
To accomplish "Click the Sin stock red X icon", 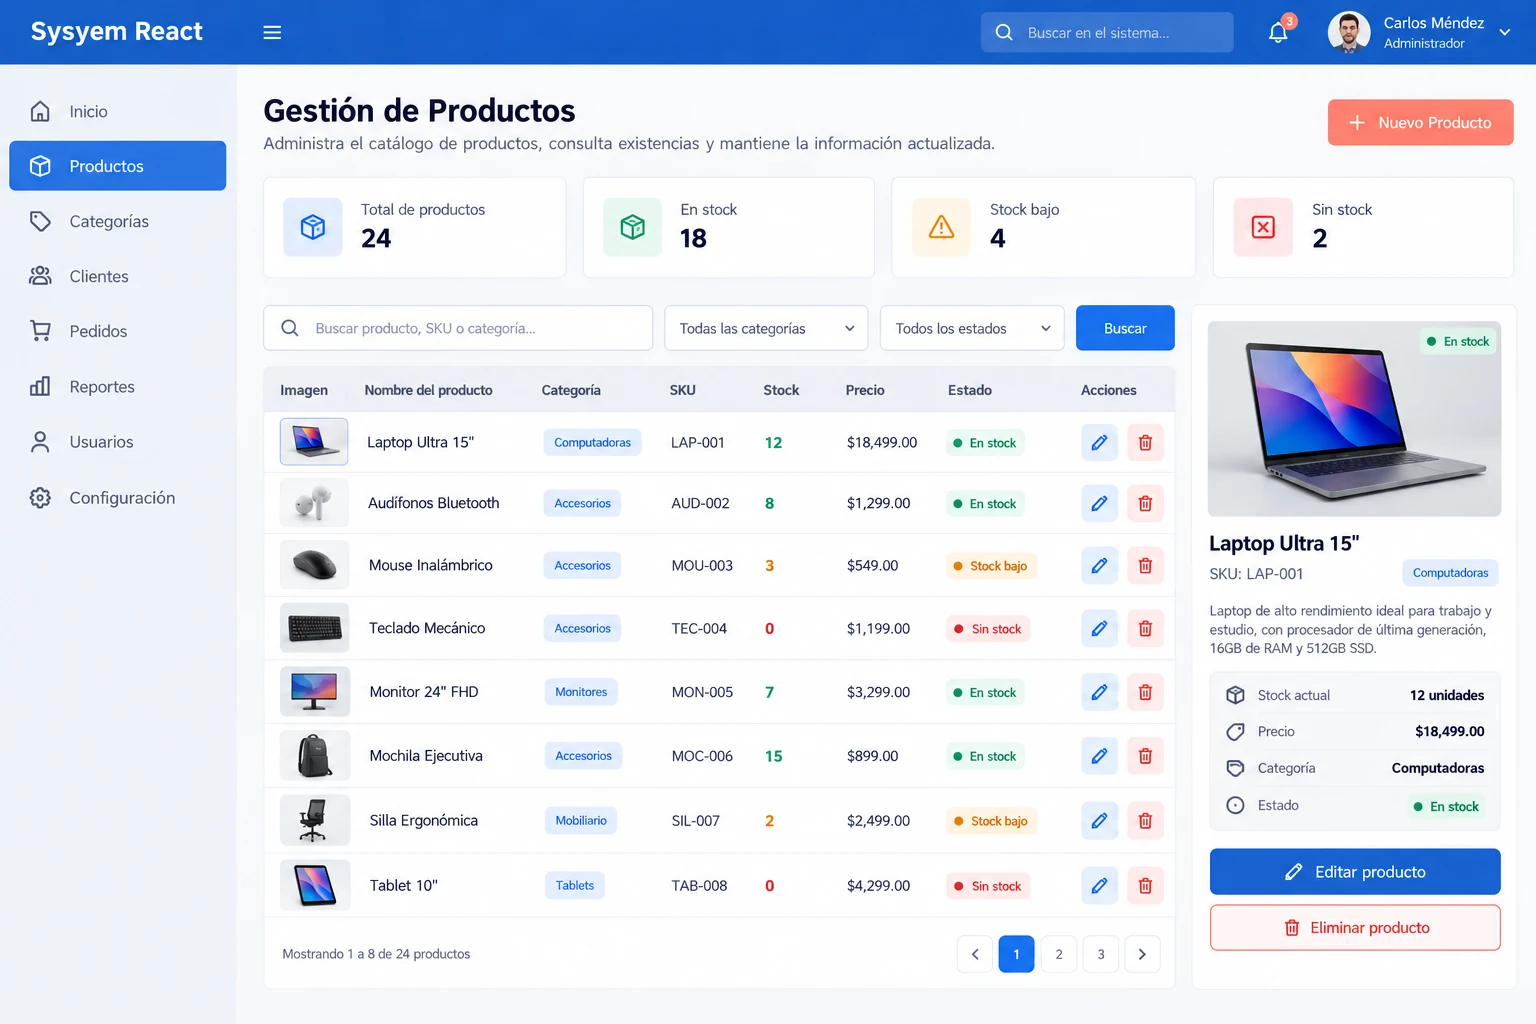I will tap(1263, 227).
